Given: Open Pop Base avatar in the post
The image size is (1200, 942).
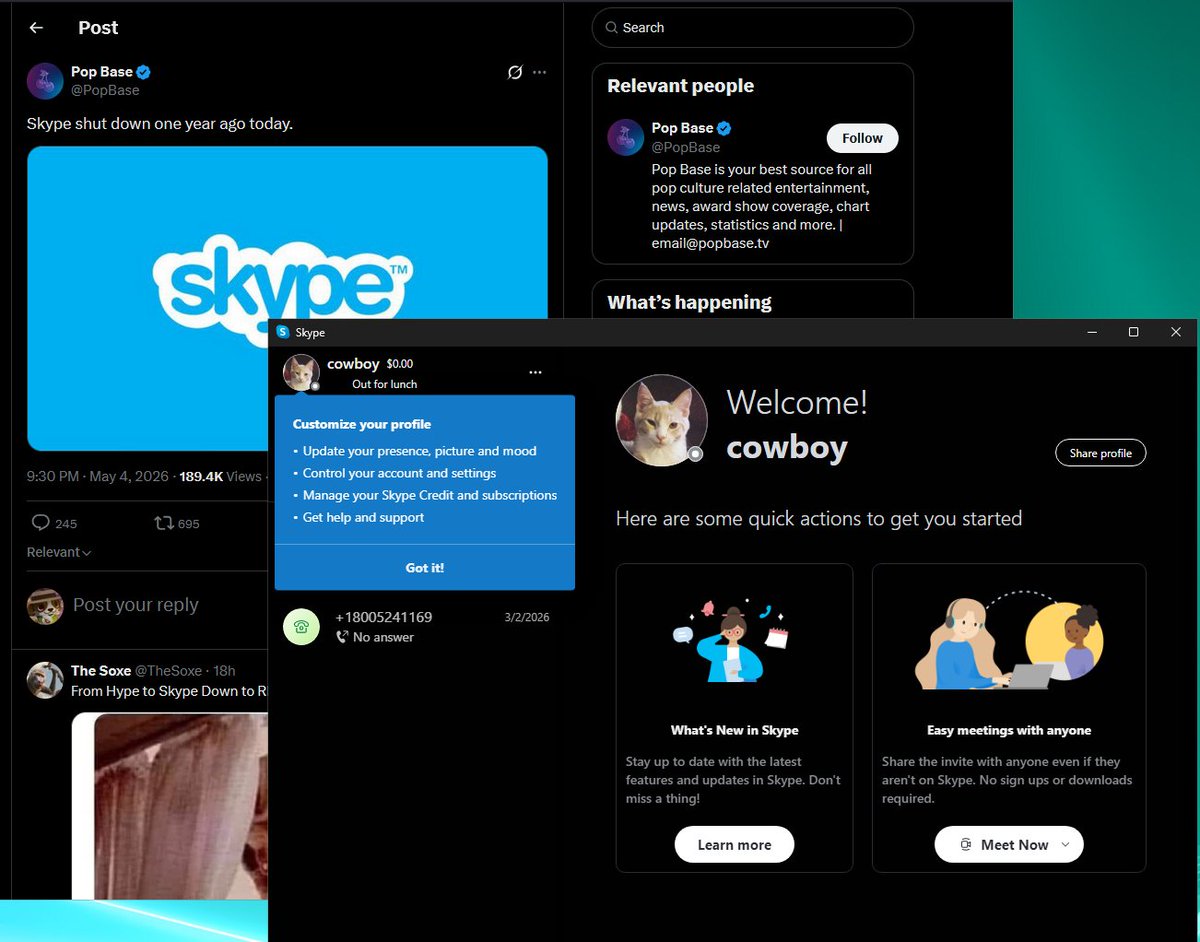Looking at the screenshot, I should tap(45, 81).
